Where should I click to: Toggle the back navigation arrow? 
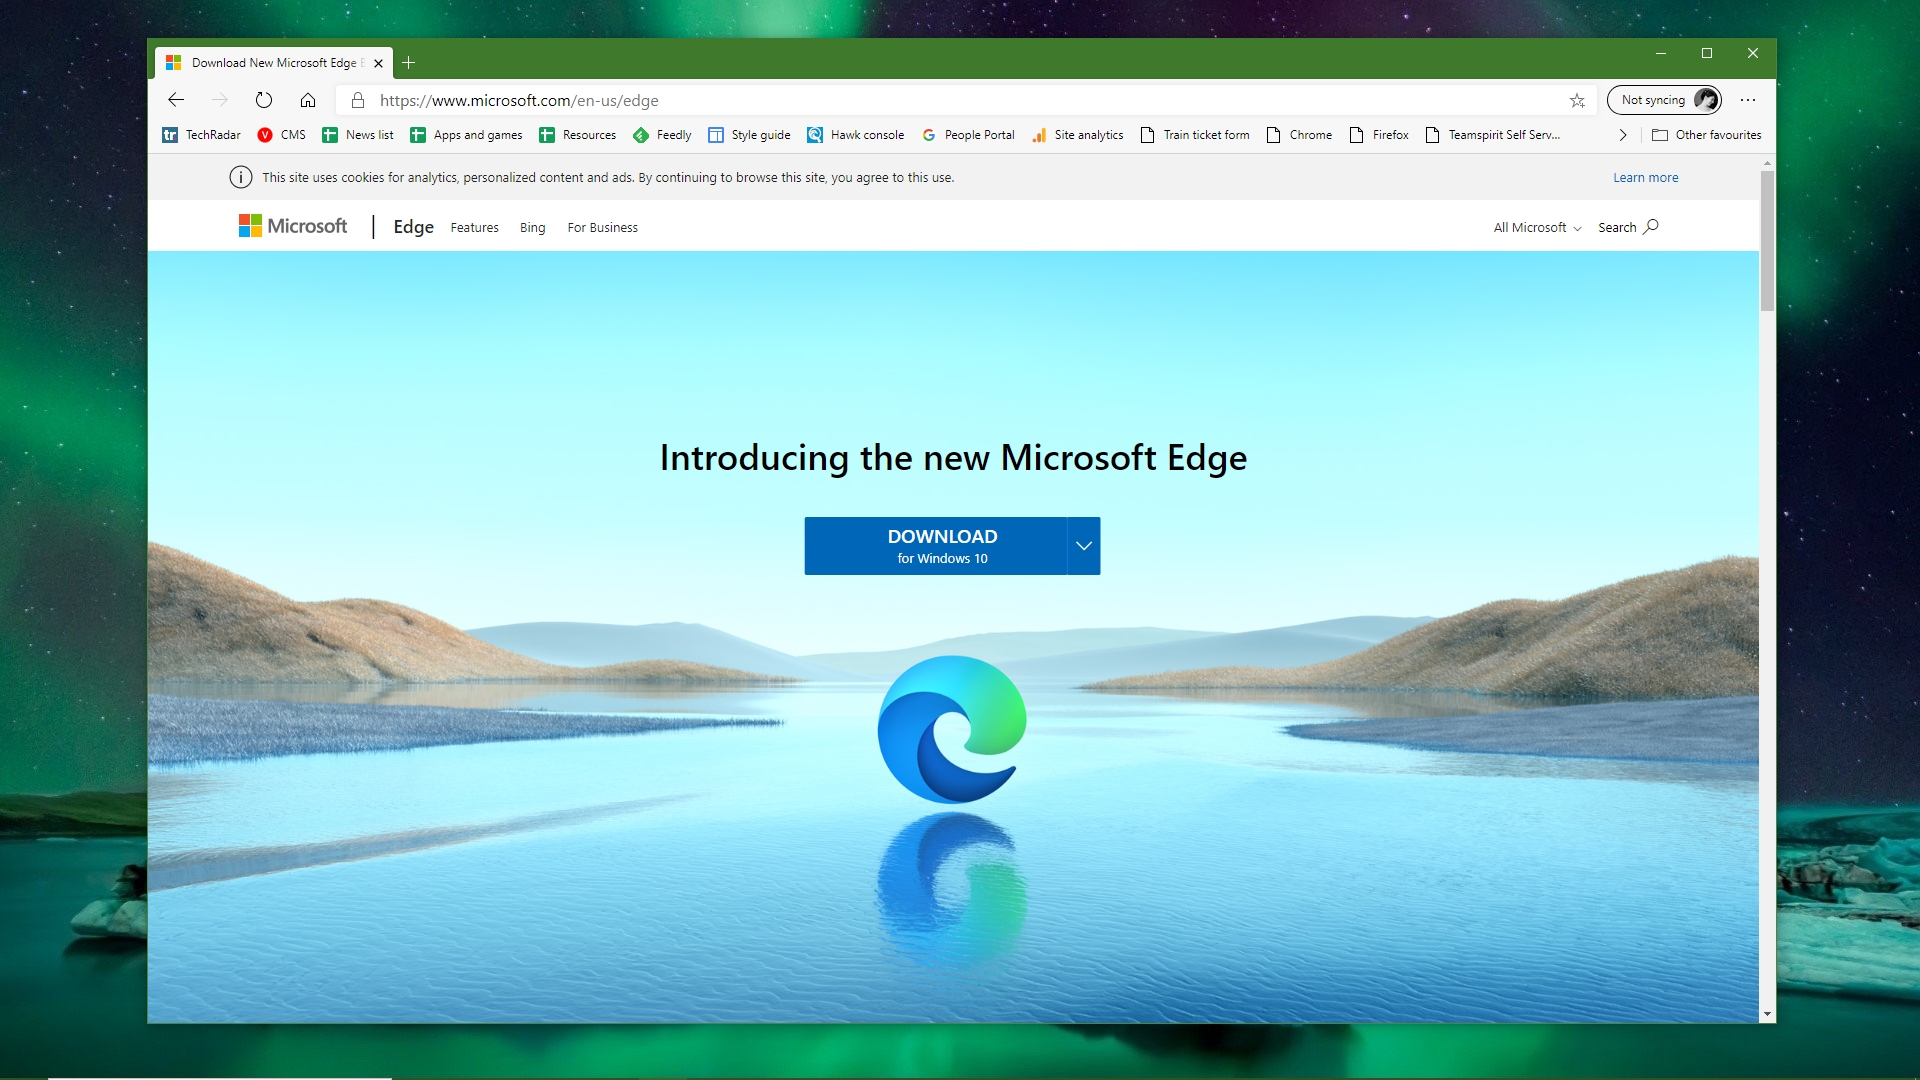[x=177, y=99]
